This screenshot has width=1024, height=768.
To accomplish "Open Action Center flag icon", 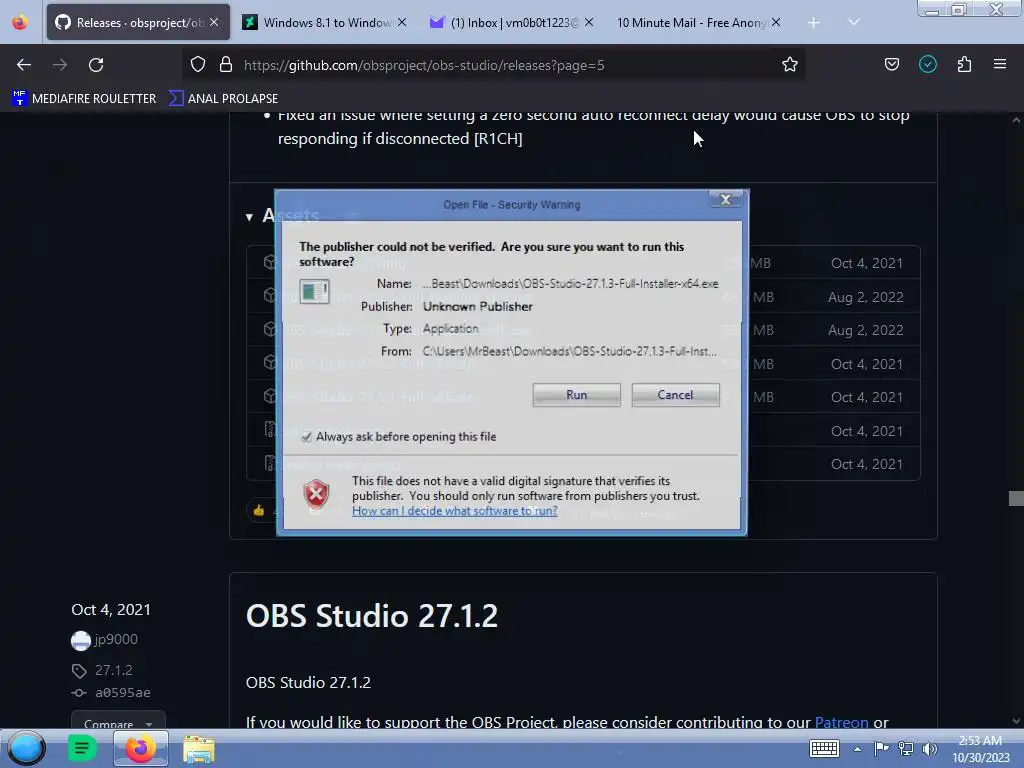I will point(881,748).
